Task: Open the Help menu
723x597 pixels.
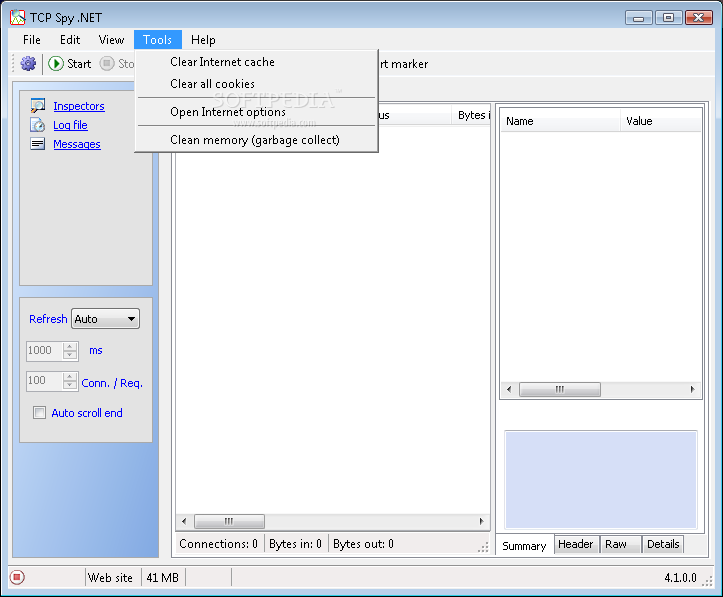Action: [x=203, y=40]
